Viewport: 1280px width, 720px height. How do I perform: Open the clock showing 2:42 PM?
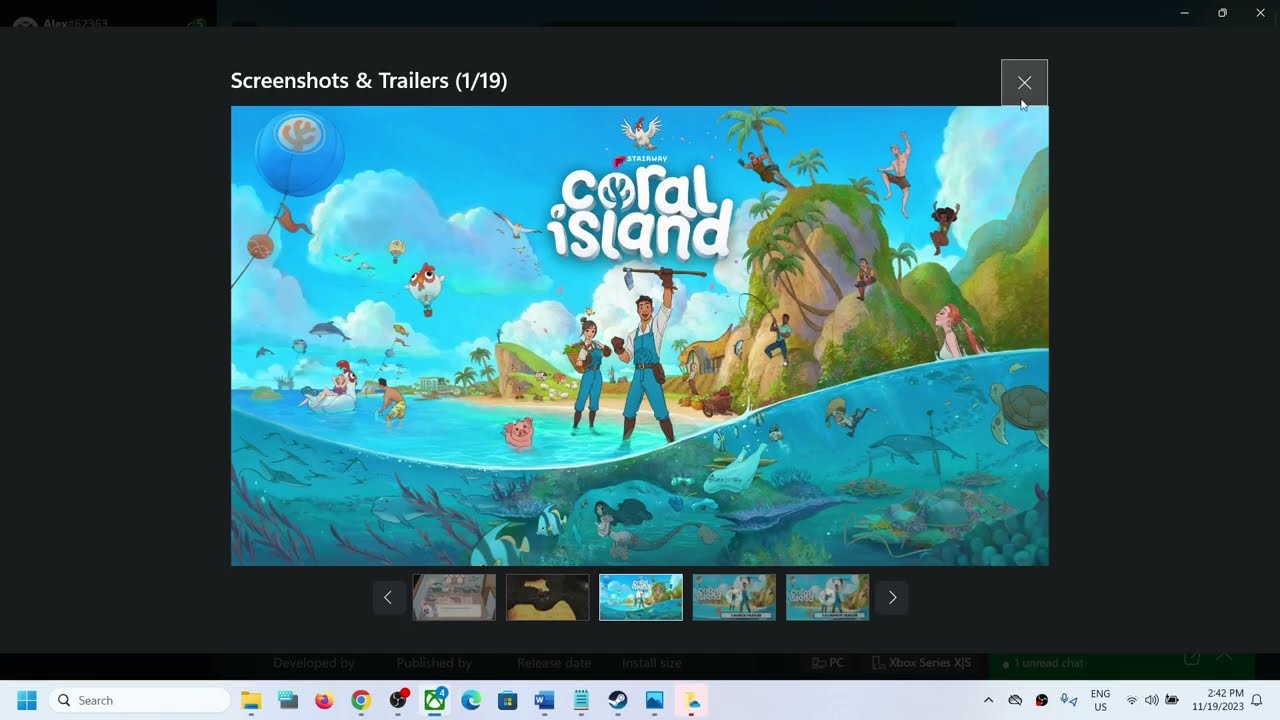(x=1217, y=700)
